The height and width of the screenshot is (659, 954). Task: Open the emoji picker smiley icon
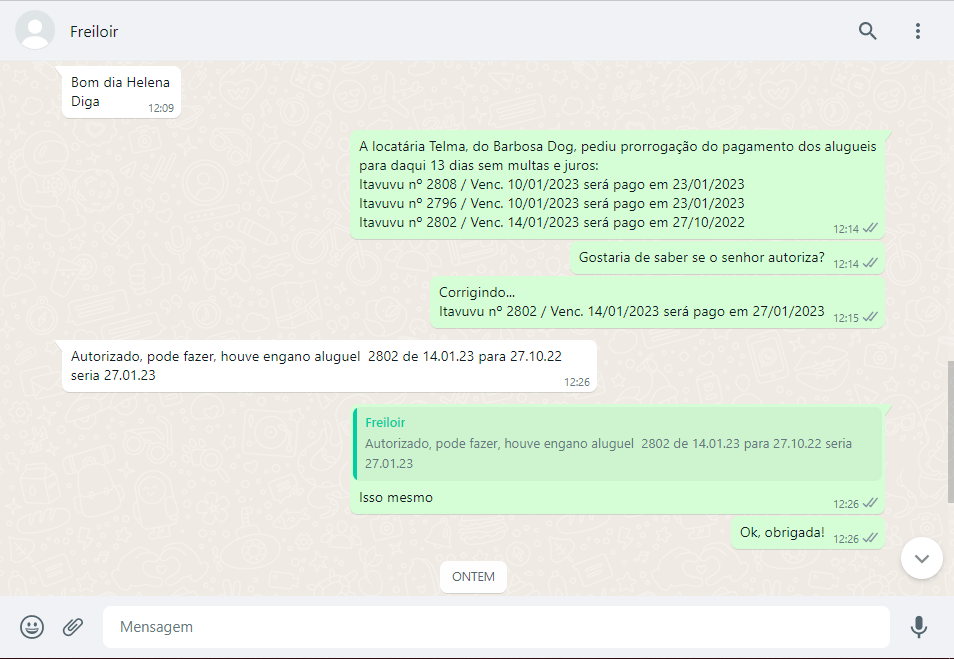32,627
